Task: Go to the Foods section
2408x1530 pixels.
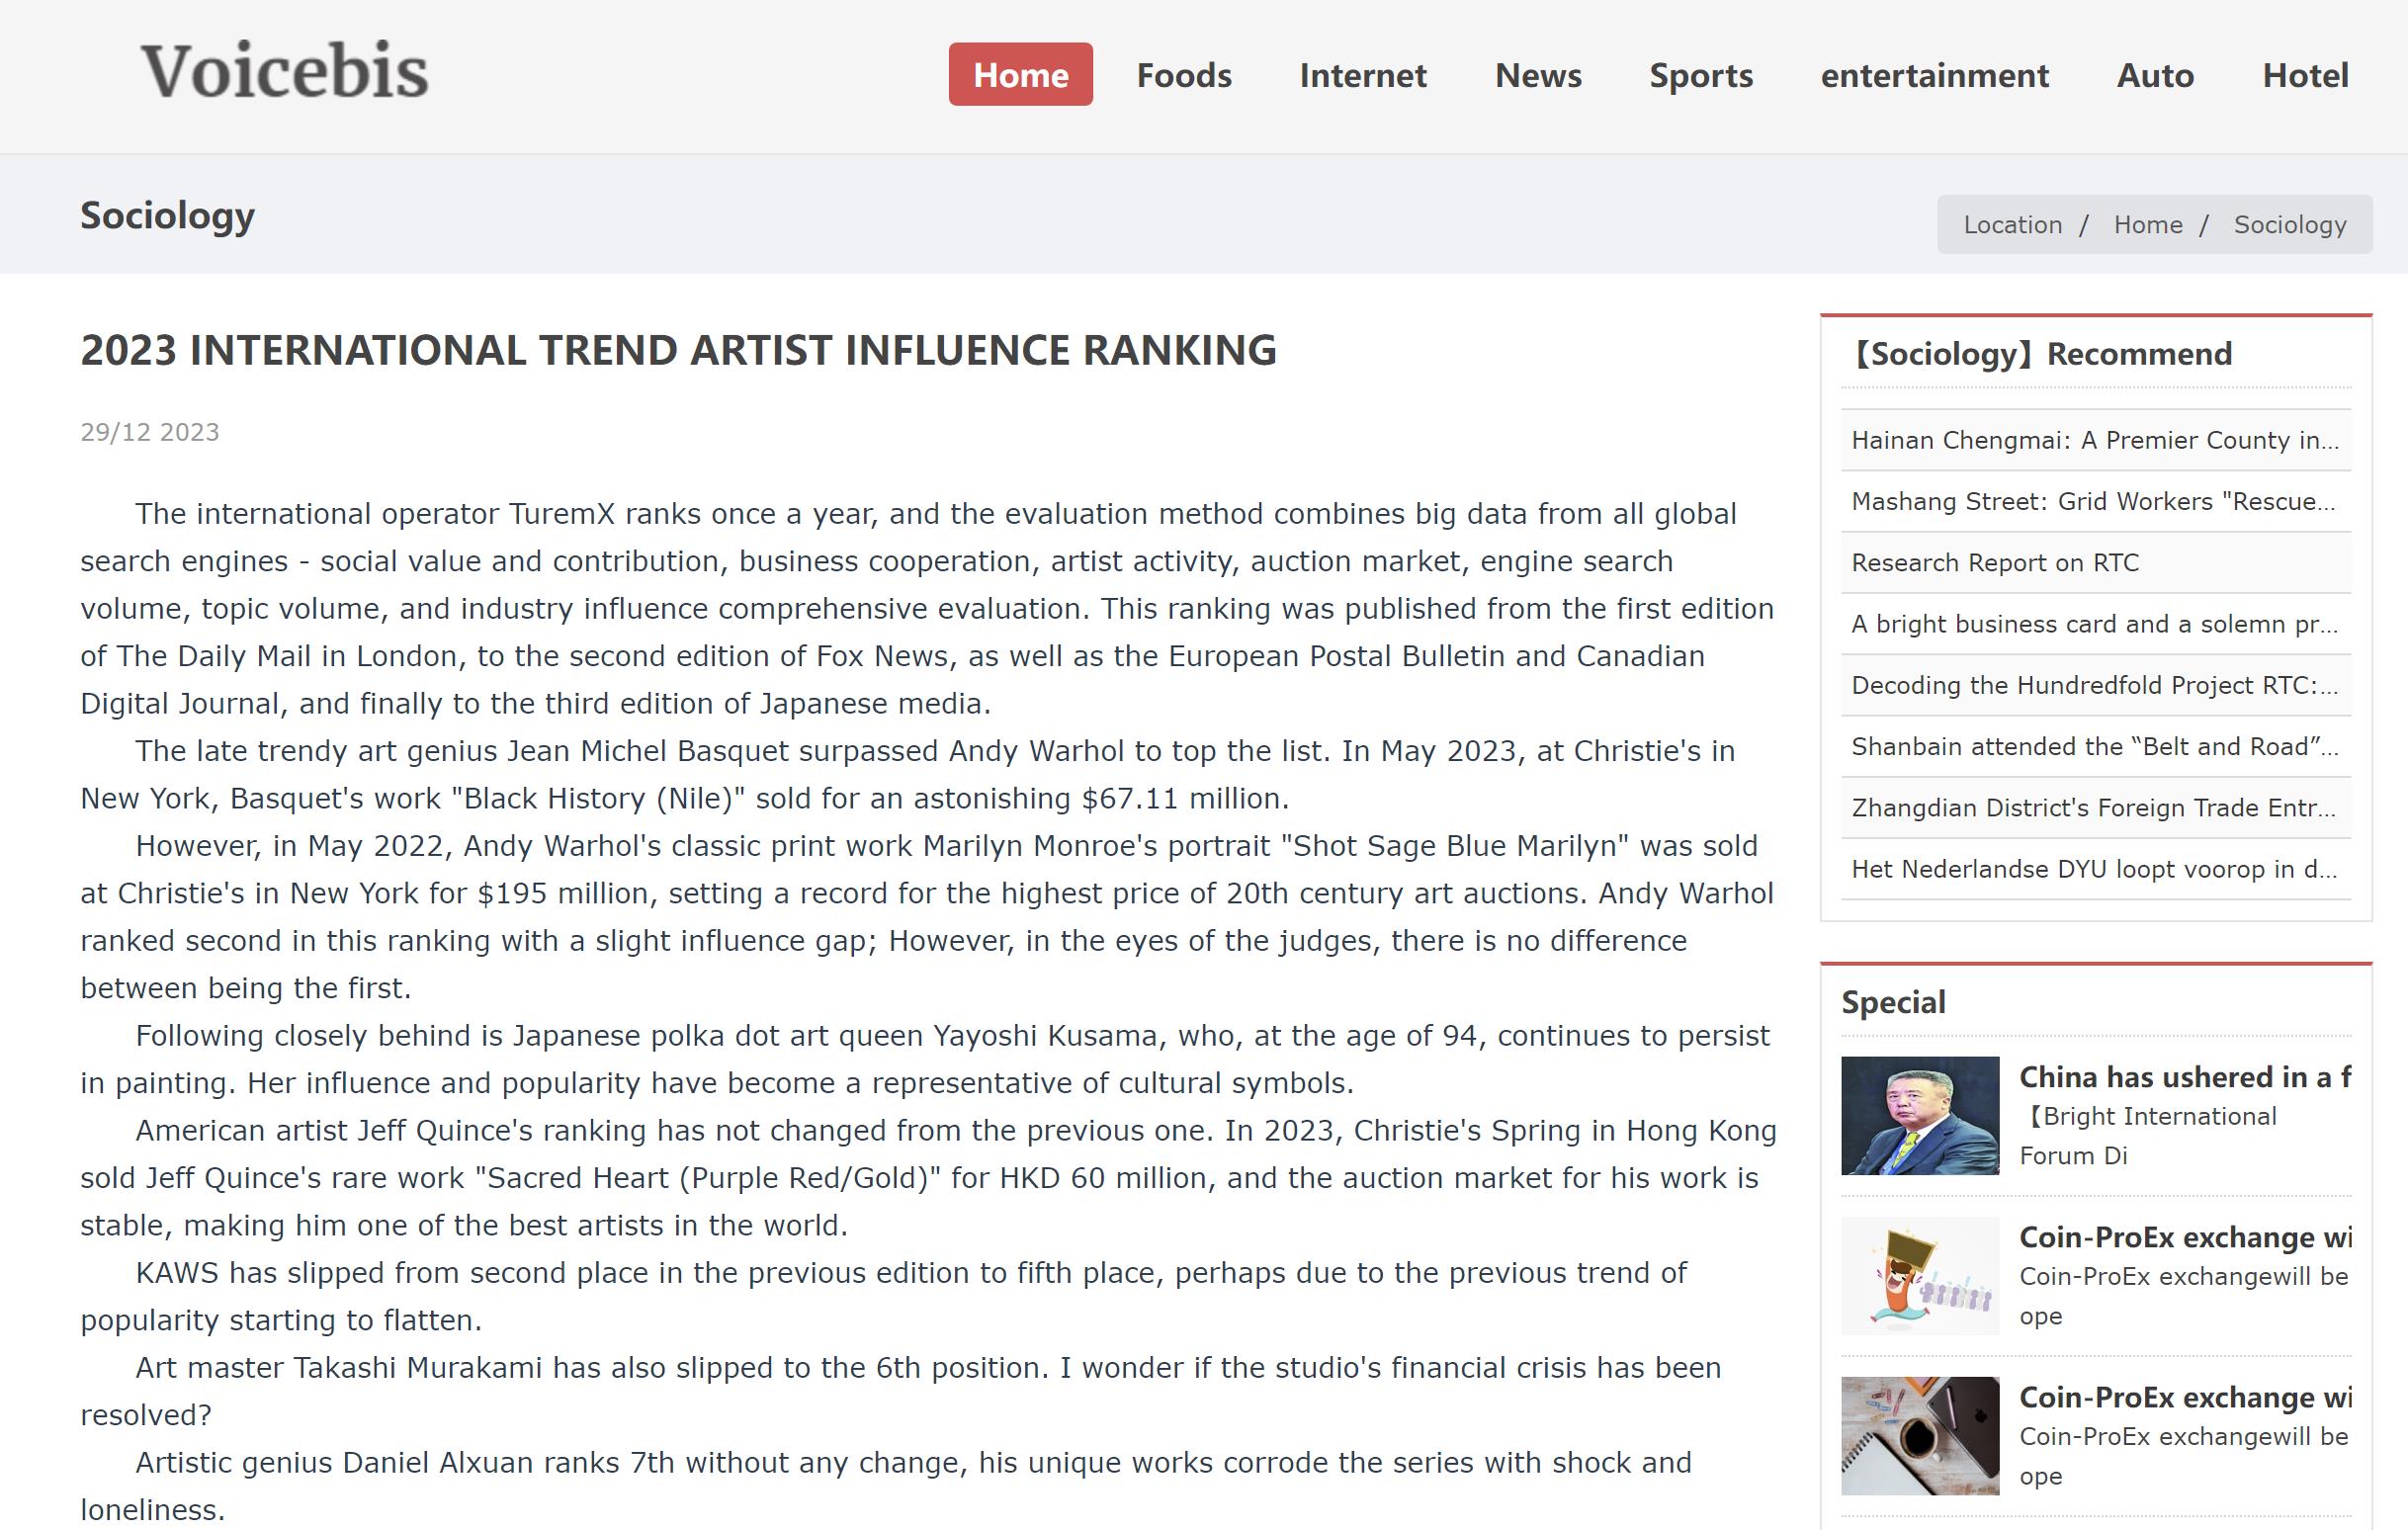Action: tap(1184, 75)
